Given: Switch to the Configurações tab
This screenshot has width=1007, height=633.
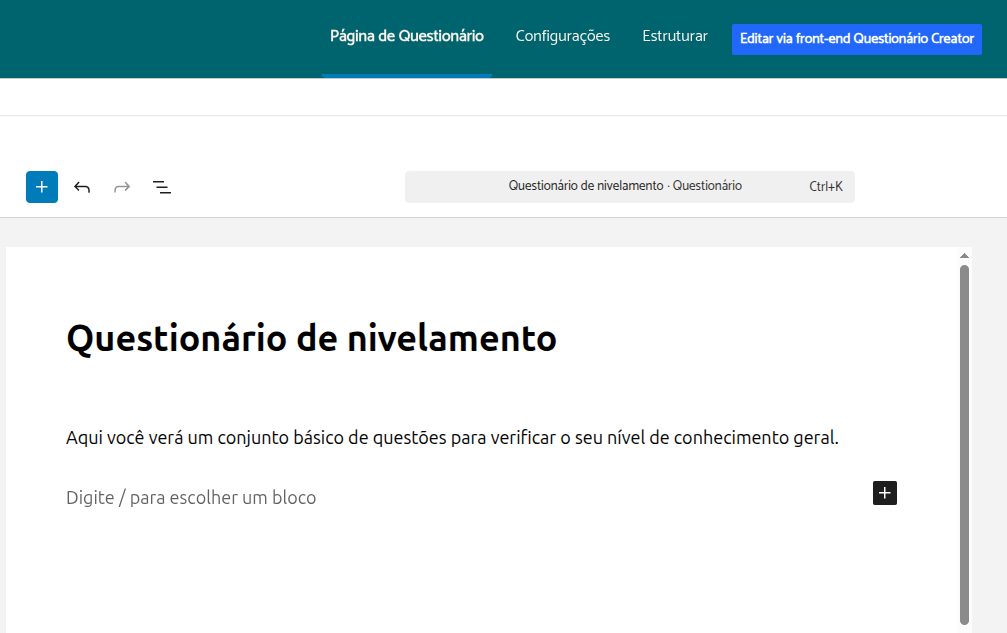Looking at the screenshot, I should 562,36.
